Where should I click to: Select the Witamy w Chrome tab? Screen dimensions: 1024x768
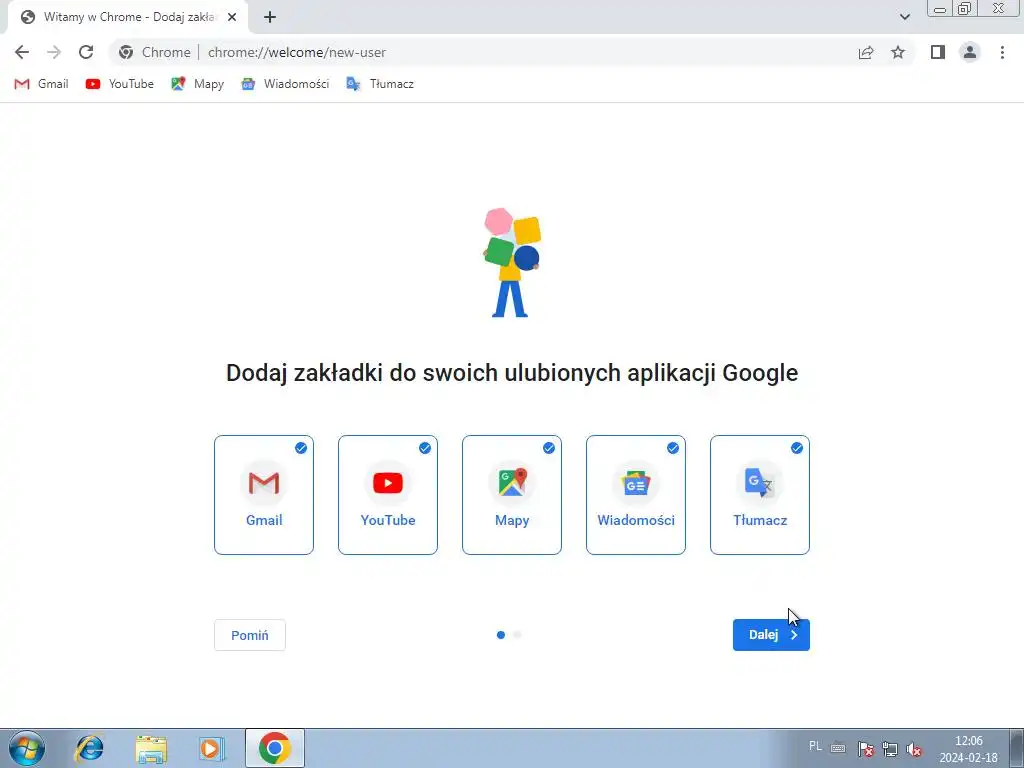pyautogui.click(x=129, y=17)
